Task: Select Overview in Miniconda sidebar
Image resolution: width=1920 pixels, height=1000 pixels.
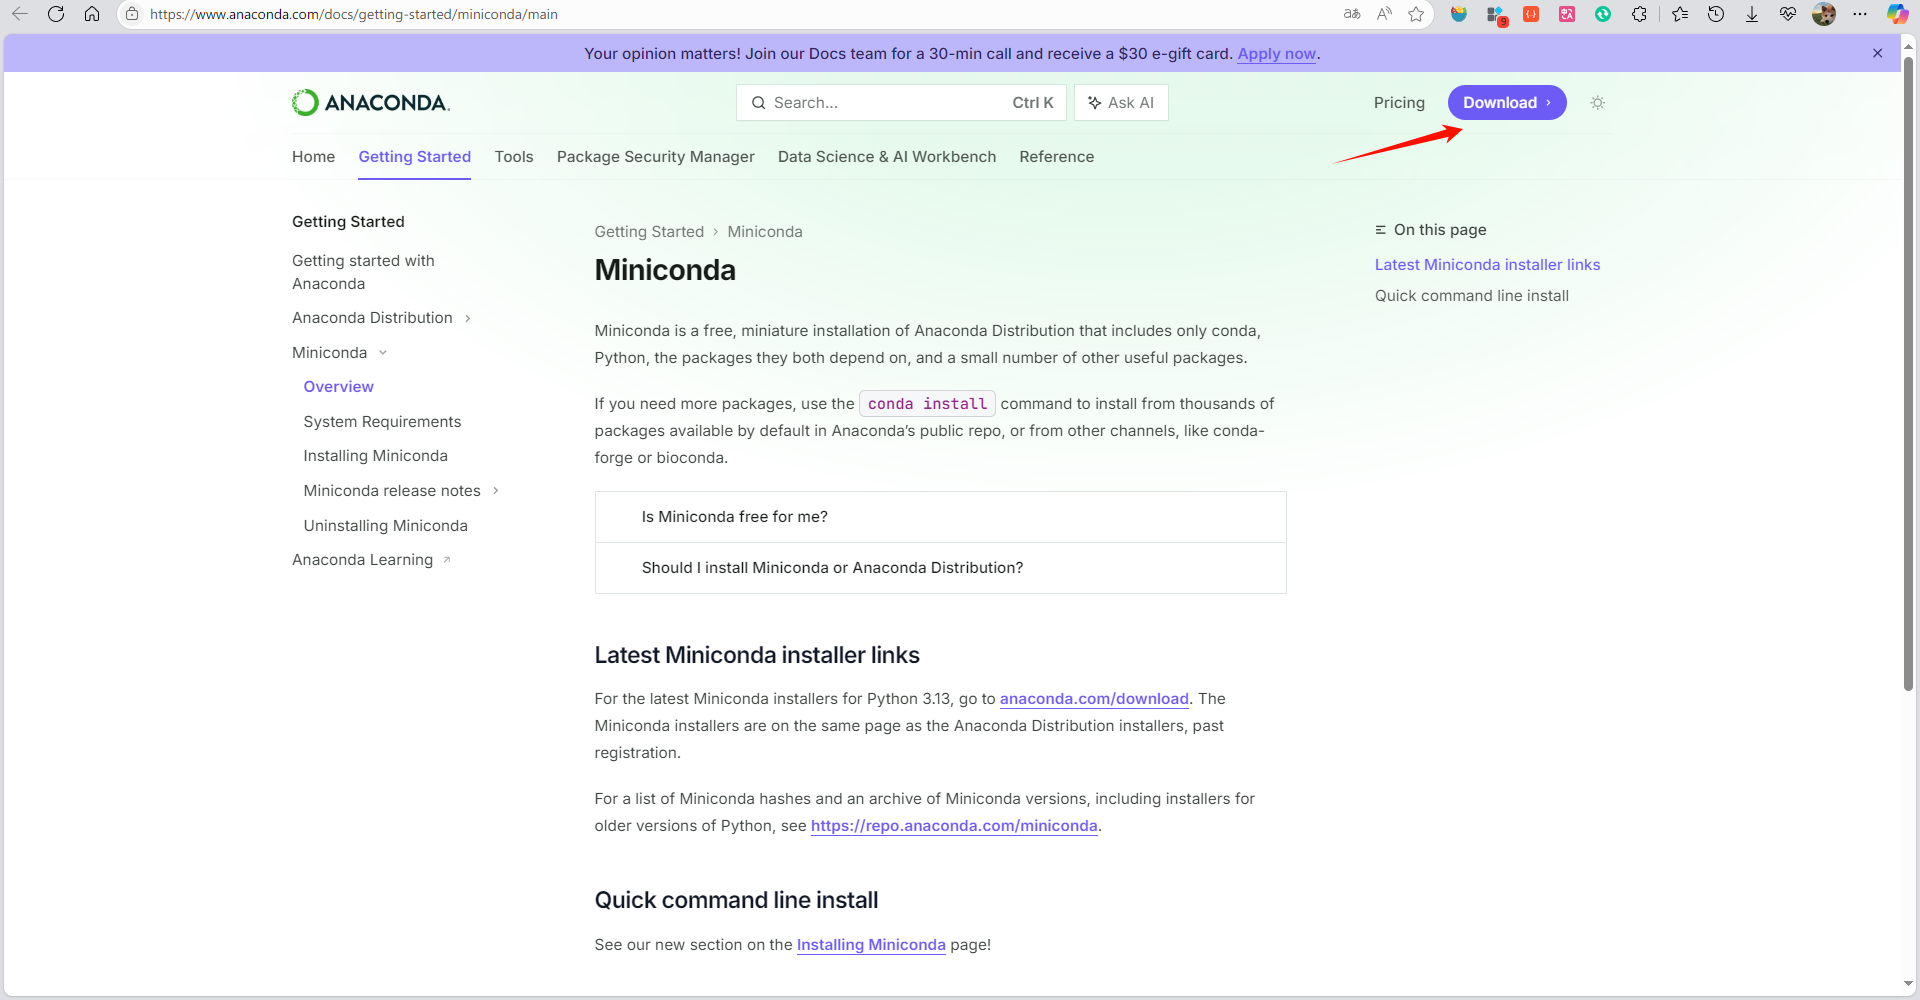Action: [338, 387]
